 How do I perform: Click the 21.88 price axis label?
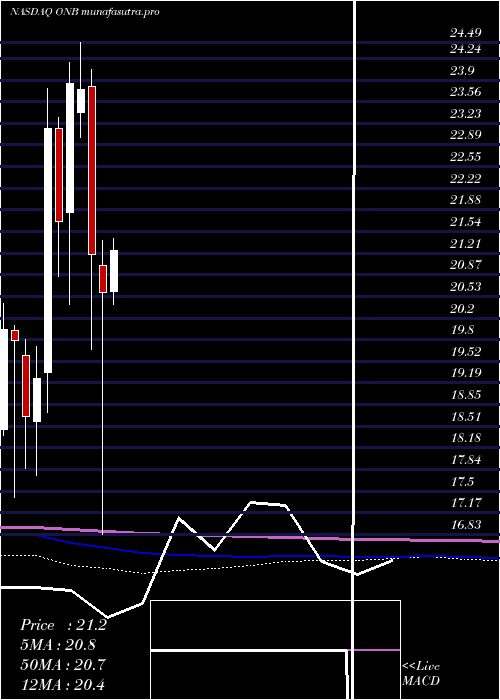(465, 200)
